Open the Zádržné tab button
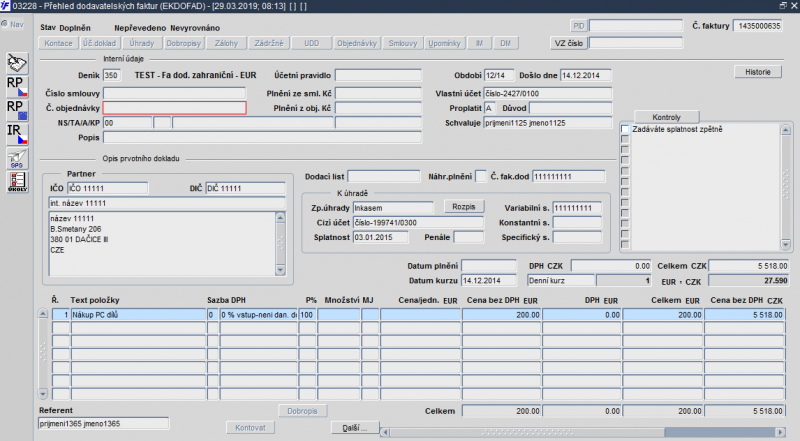Screen dimensions: 800x441 (x=269, y=43)
